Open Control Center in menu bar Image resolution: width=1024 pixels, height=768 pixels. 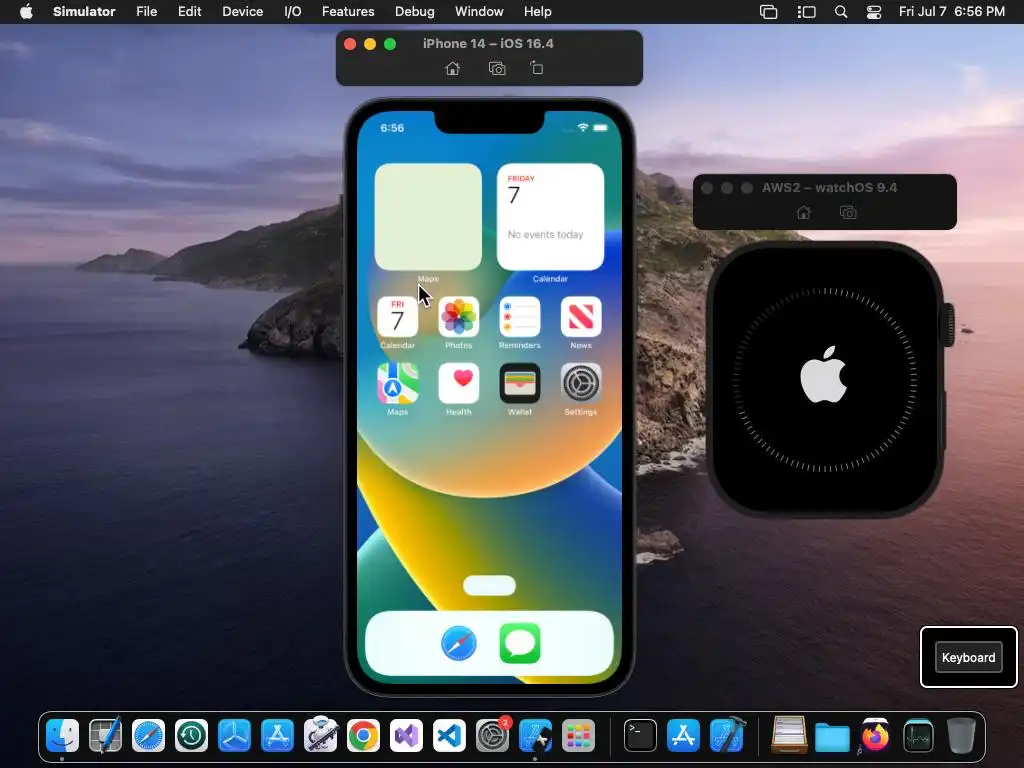(874, 12)
